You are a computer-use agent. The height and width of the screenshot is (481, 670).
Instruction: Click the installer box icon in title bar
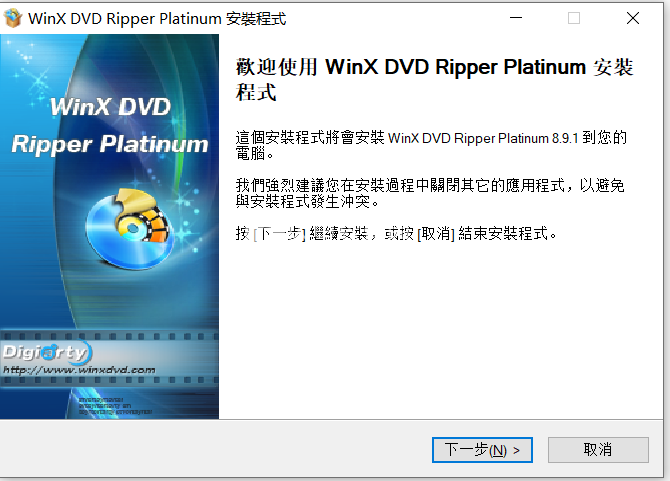point(12,18)
